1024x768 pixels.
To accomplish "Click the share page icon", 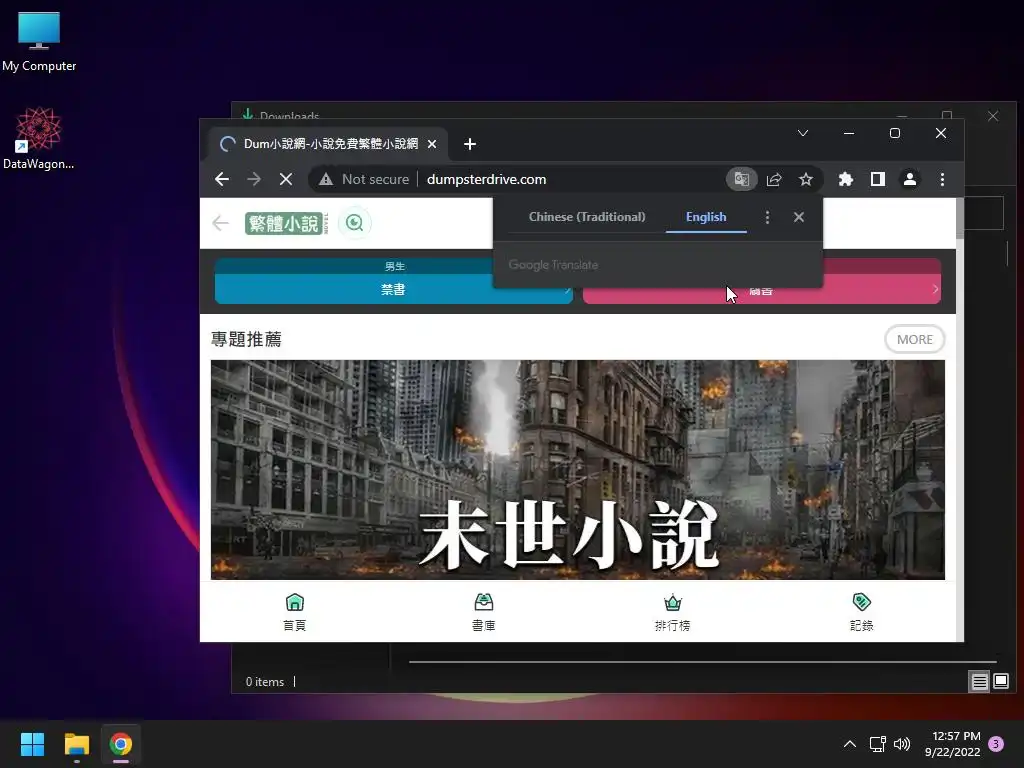I will tap(774, 179).
